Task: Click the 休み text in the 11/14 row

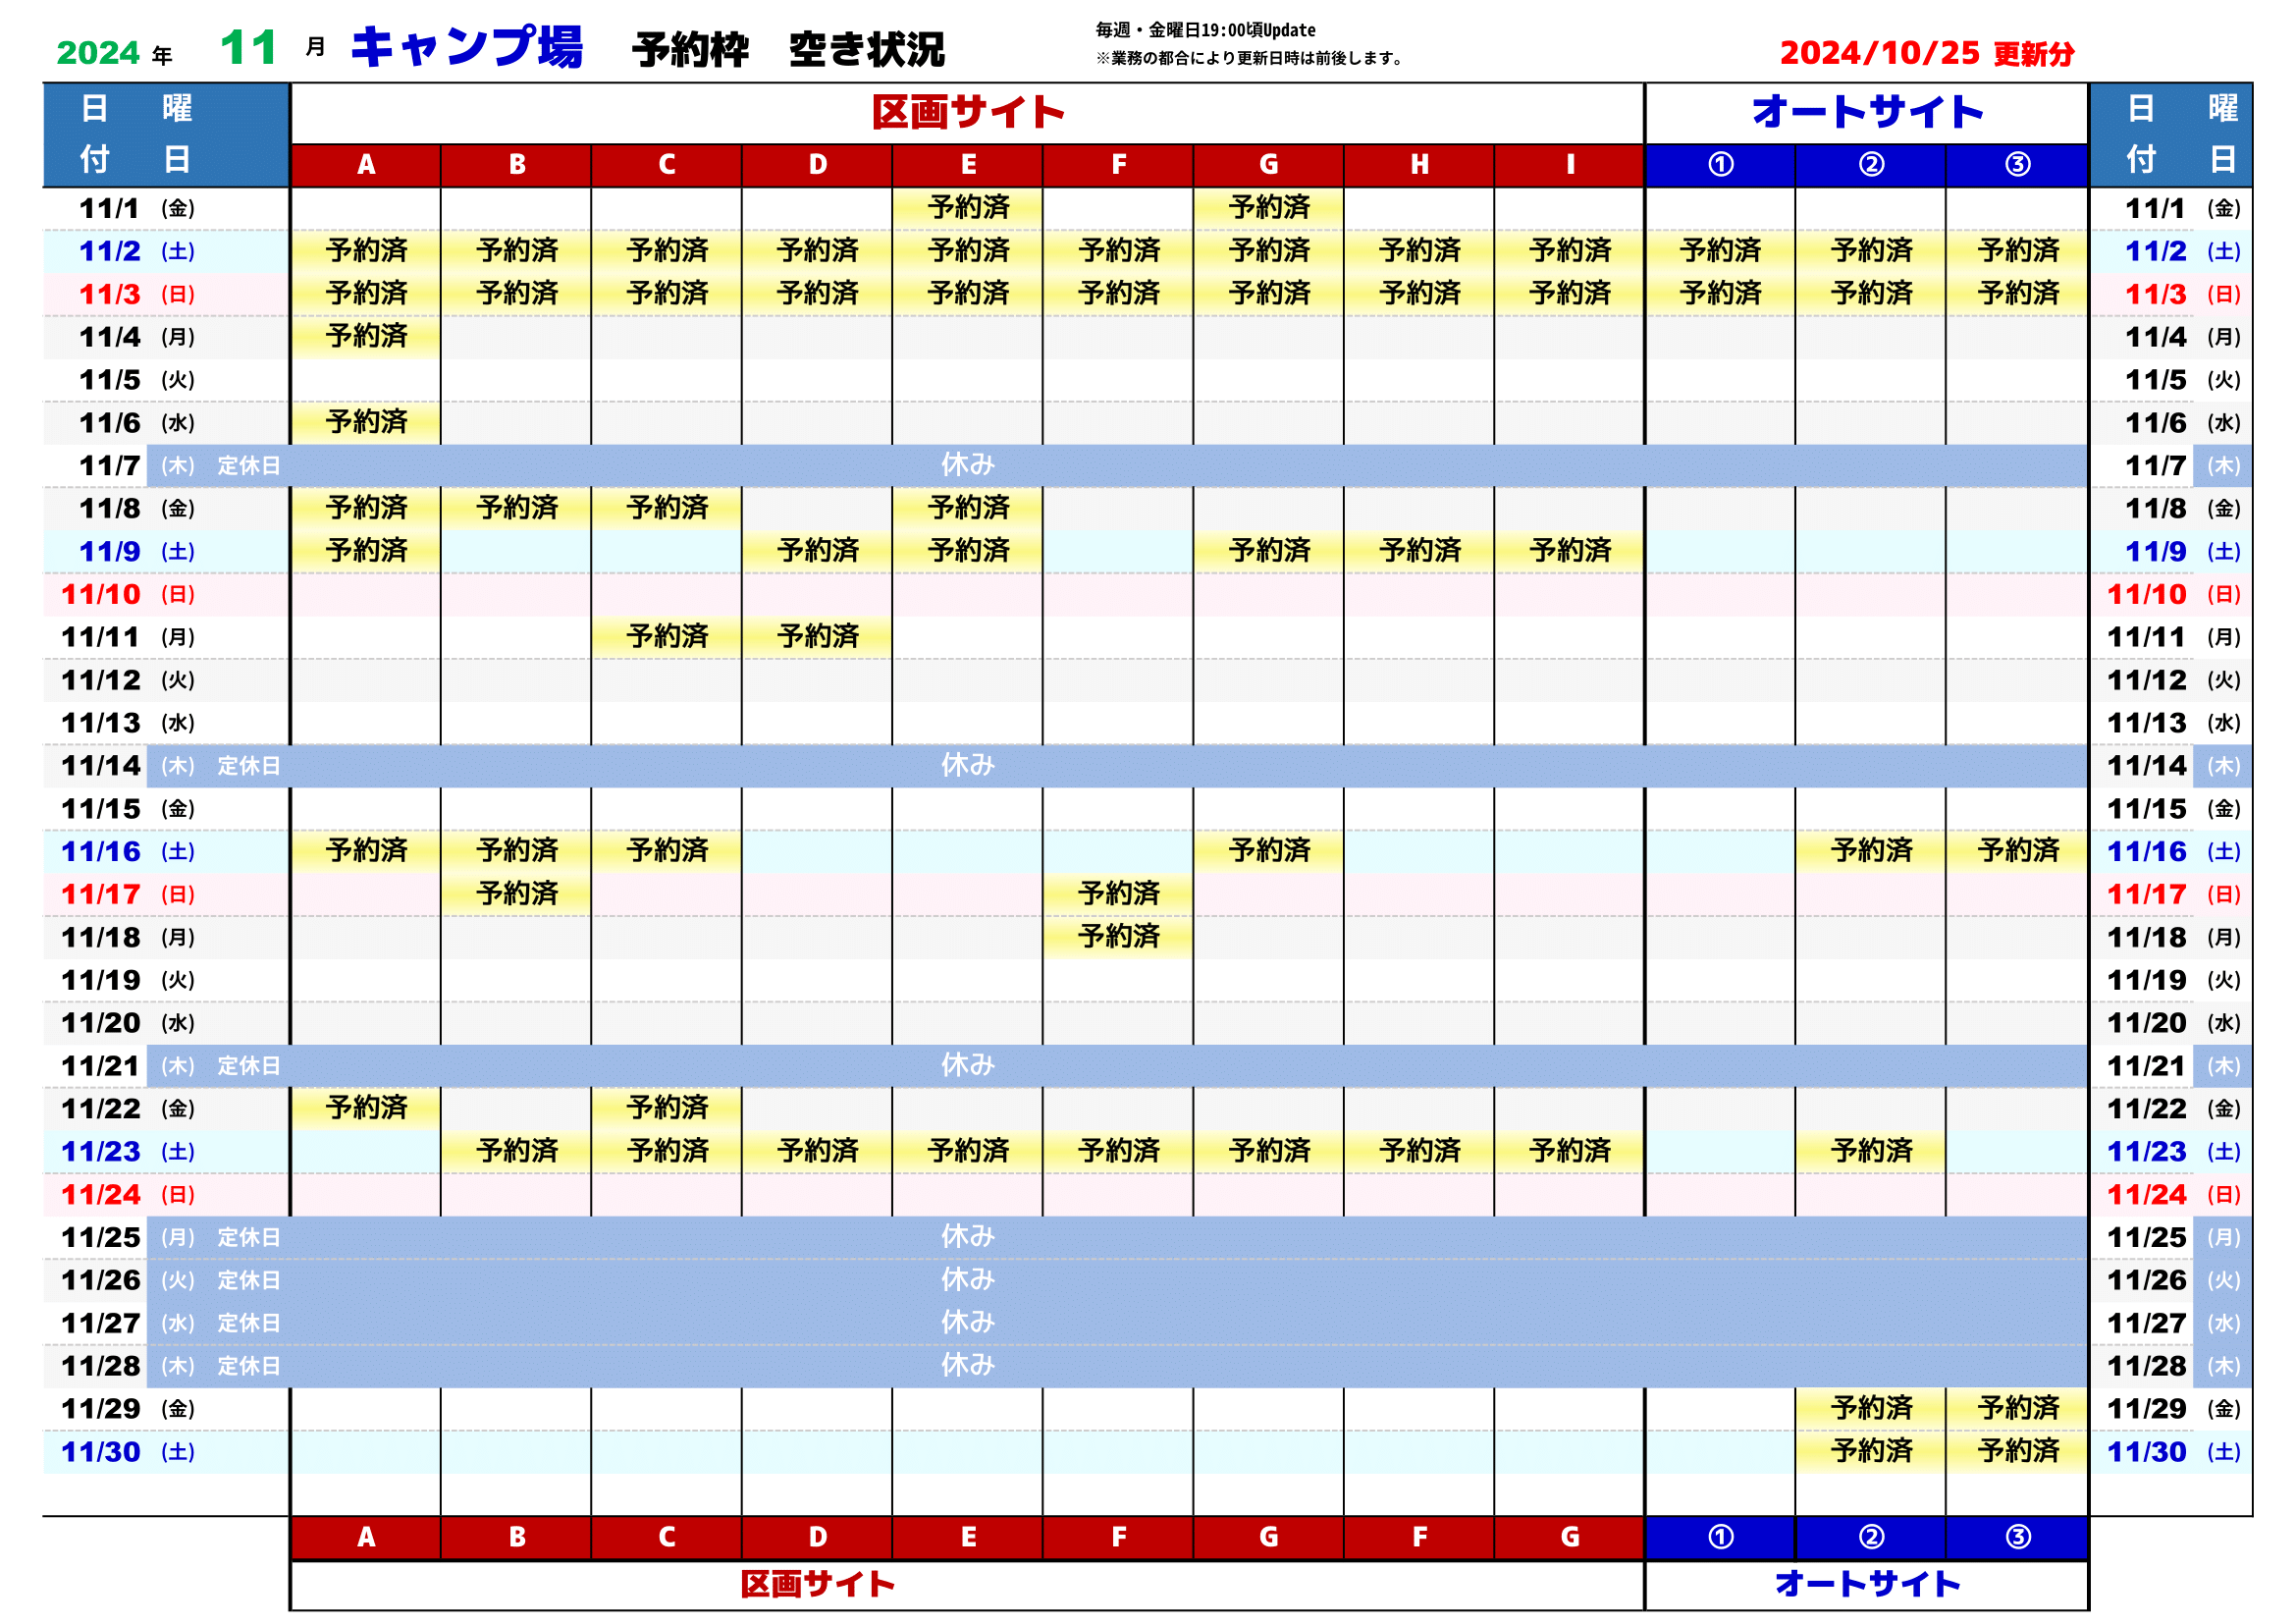Action: coord(967,765)
